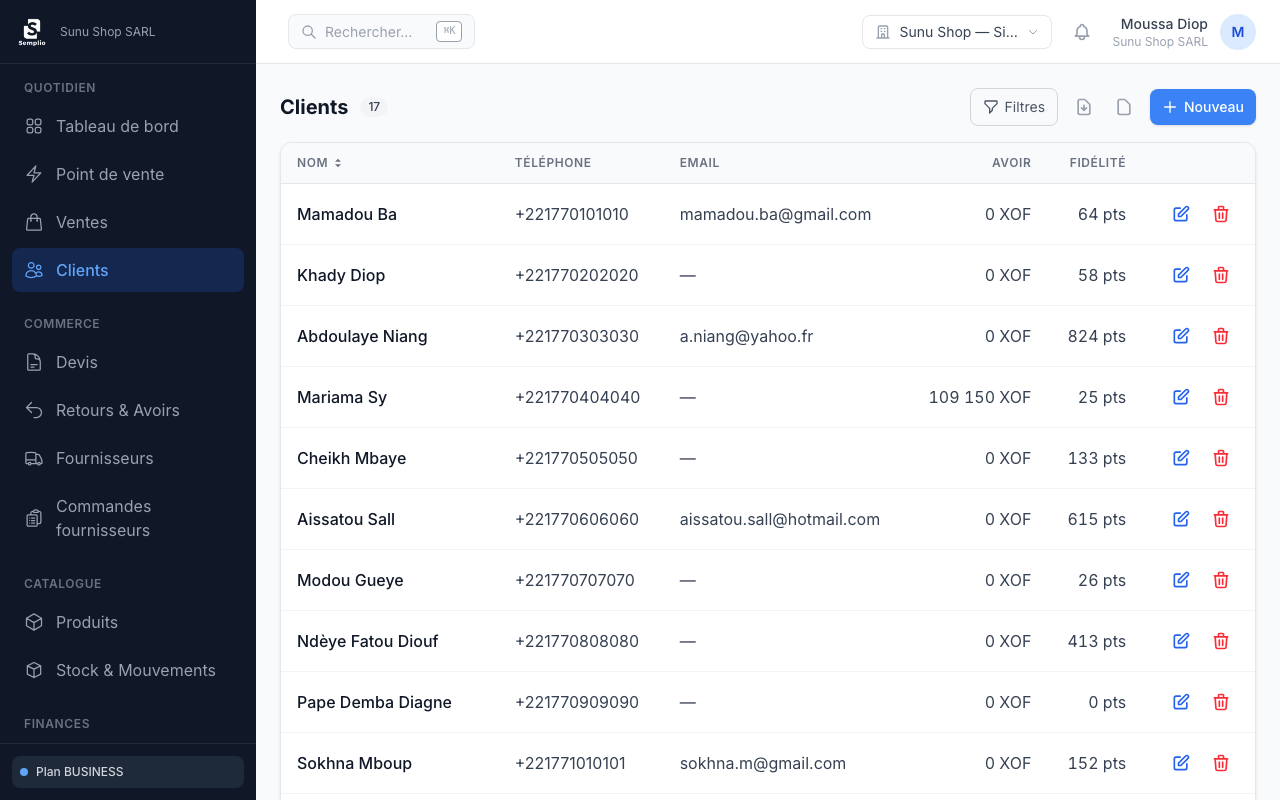
Task: Open the Filtres button
Action: [x=1013, y=107]
